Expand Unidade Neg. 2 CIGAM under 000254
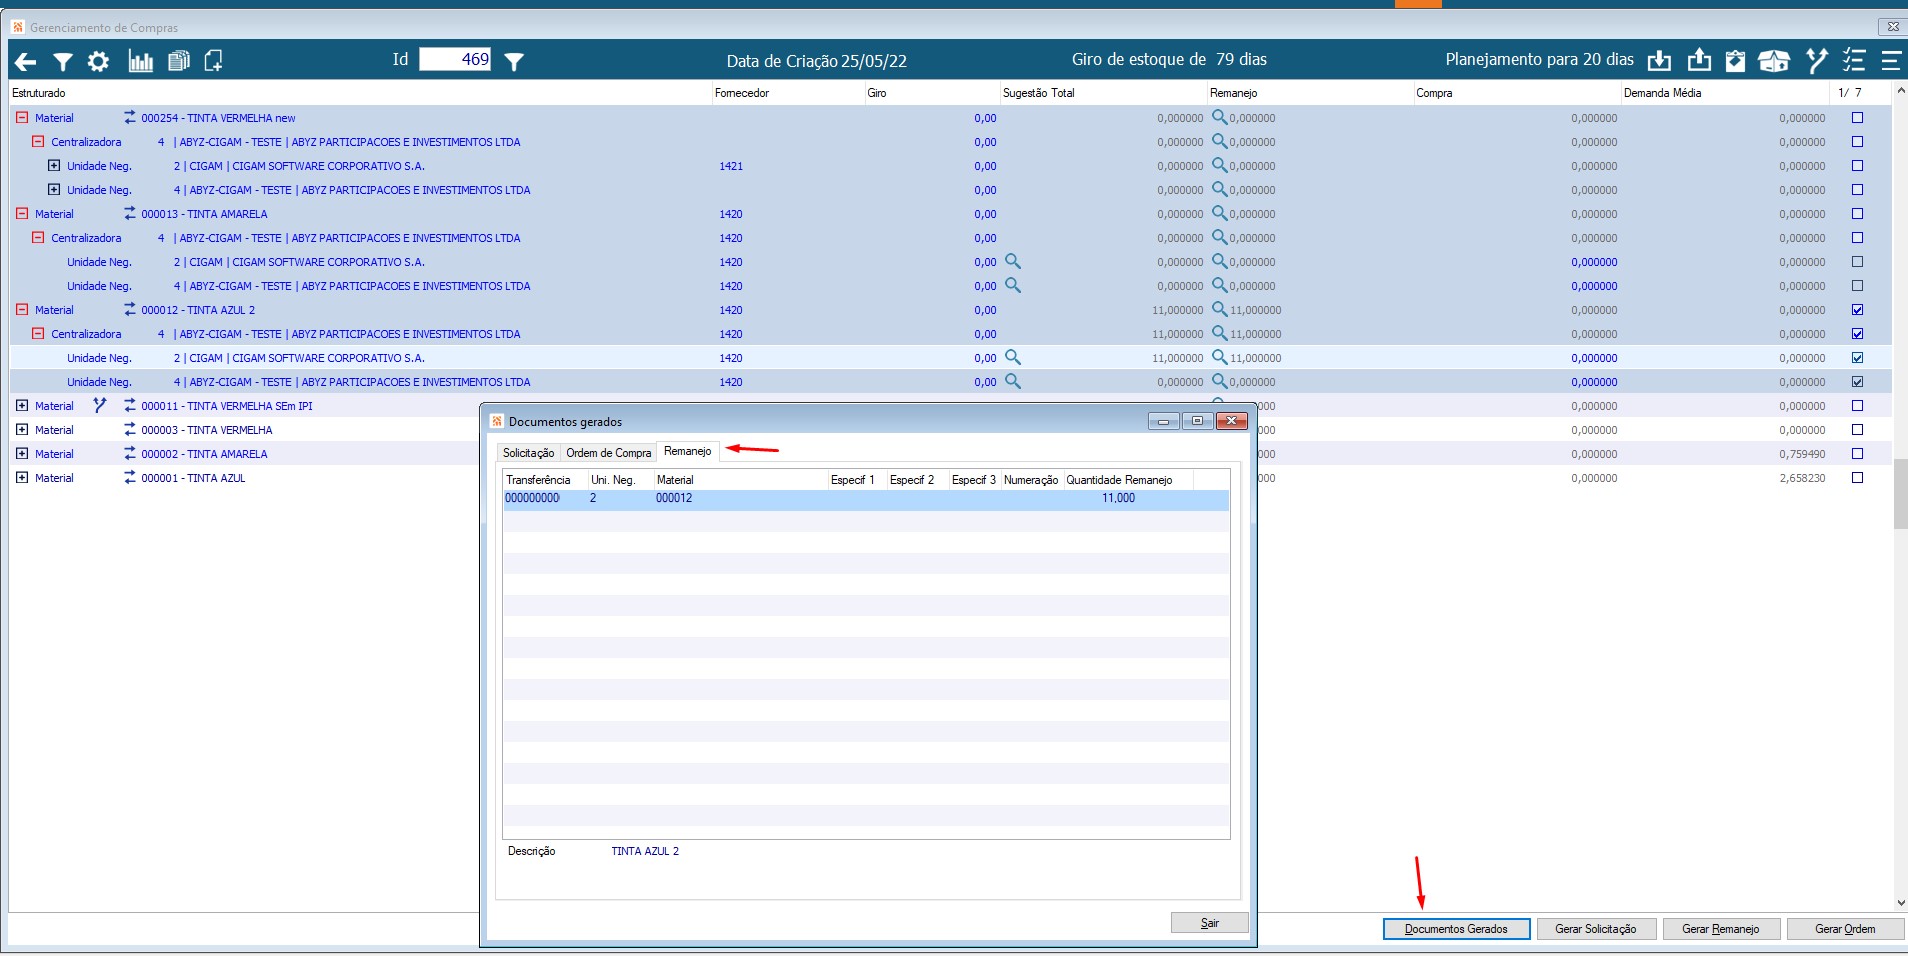 tap(54, 165)
